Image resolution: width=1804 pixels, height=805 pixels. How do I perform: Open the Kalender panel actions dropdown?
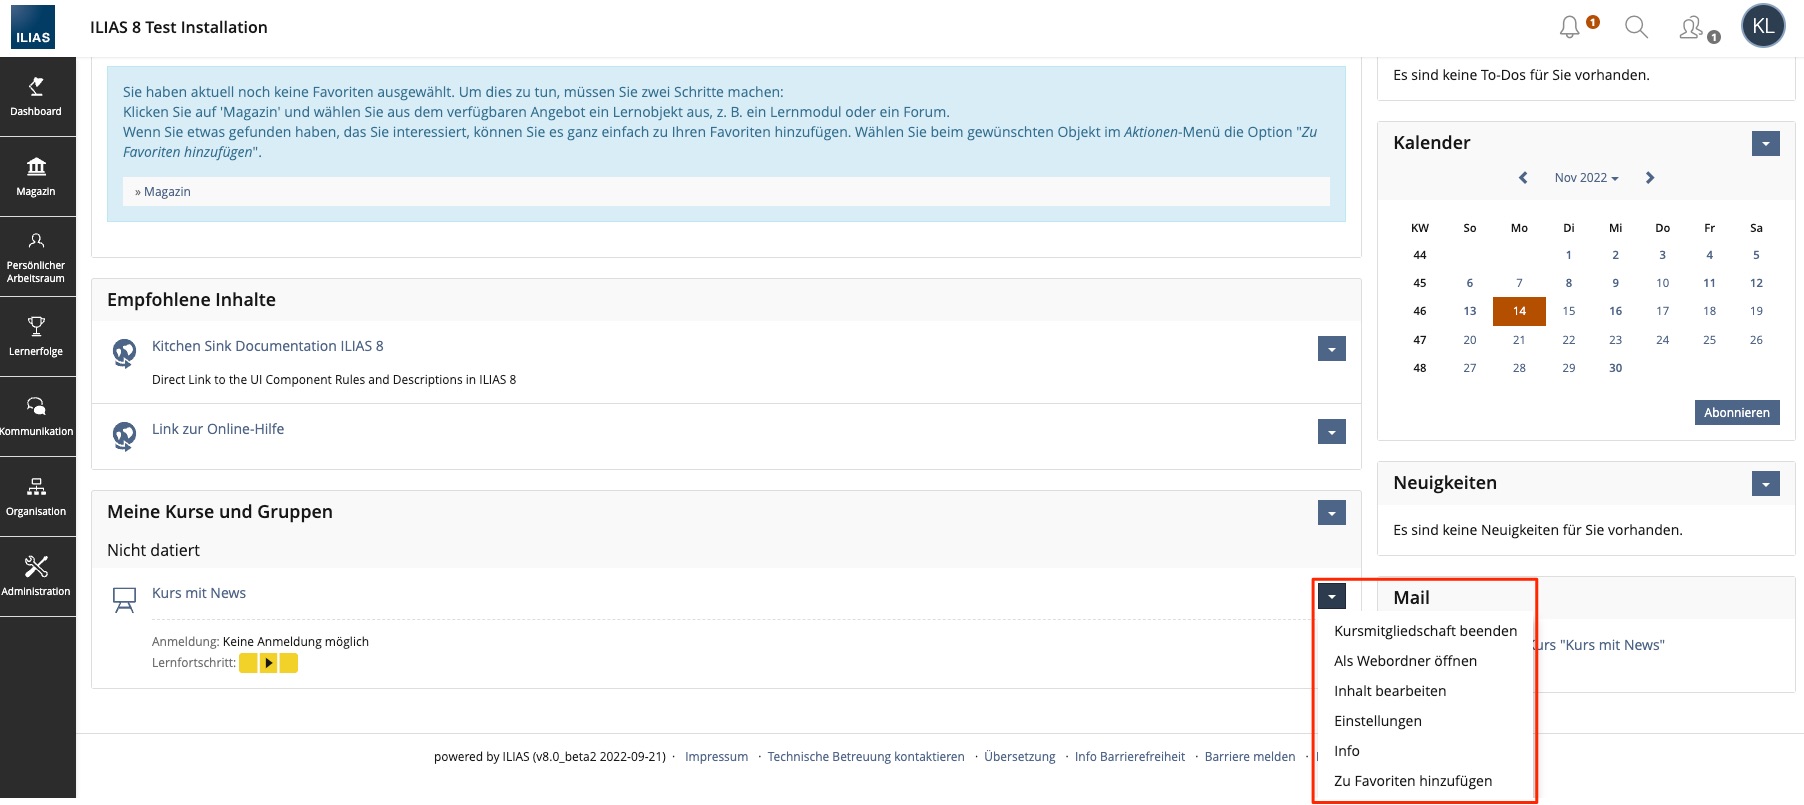point(1765,144)
